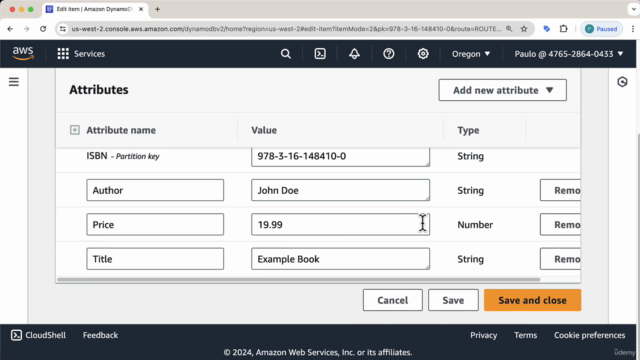Open the Paulo account dropdown

[x=569, y=53]
